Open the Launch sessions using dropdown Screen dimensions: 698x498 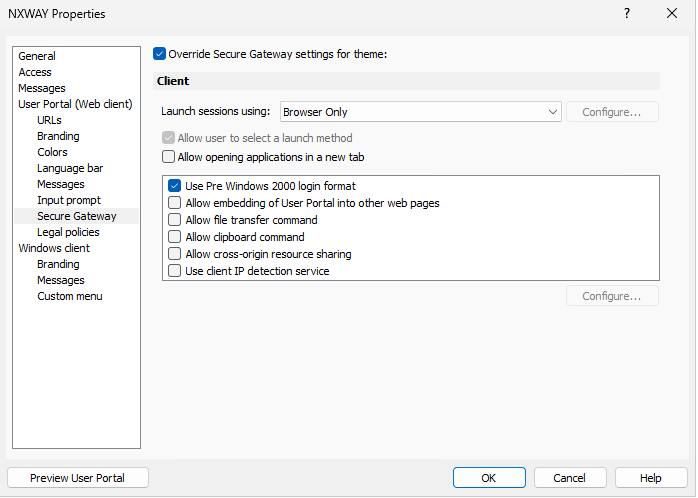421,112
